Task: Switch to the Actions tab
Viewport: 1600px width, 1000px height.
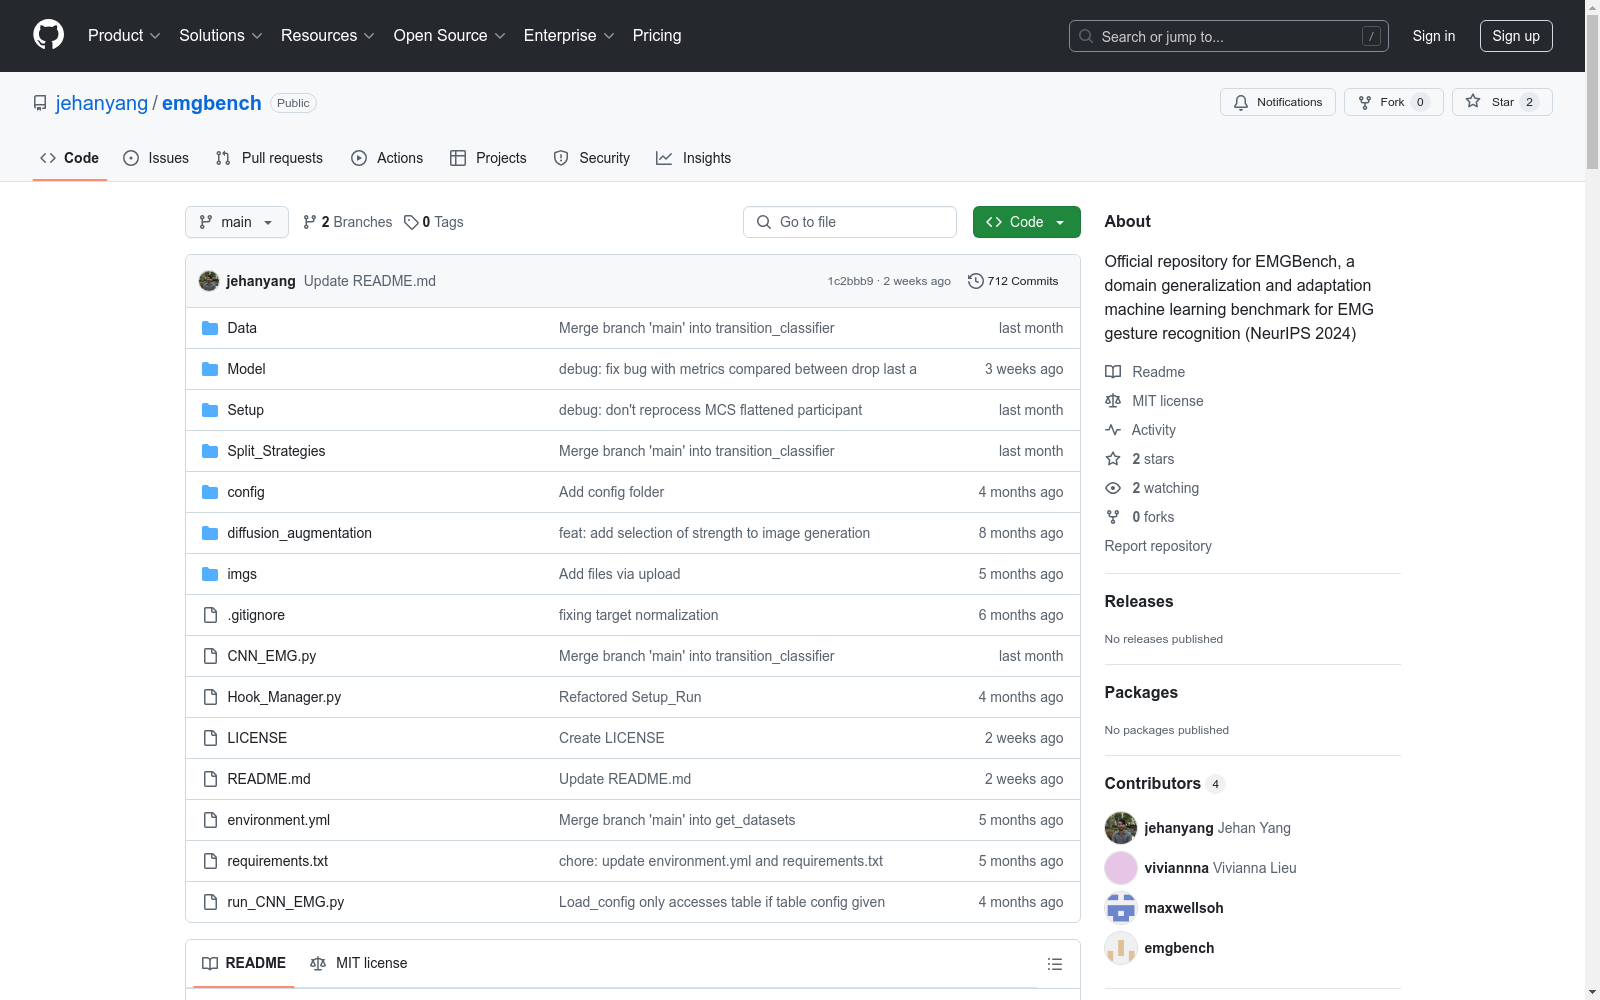Action: pyautogui.click(x=387, y=158)
